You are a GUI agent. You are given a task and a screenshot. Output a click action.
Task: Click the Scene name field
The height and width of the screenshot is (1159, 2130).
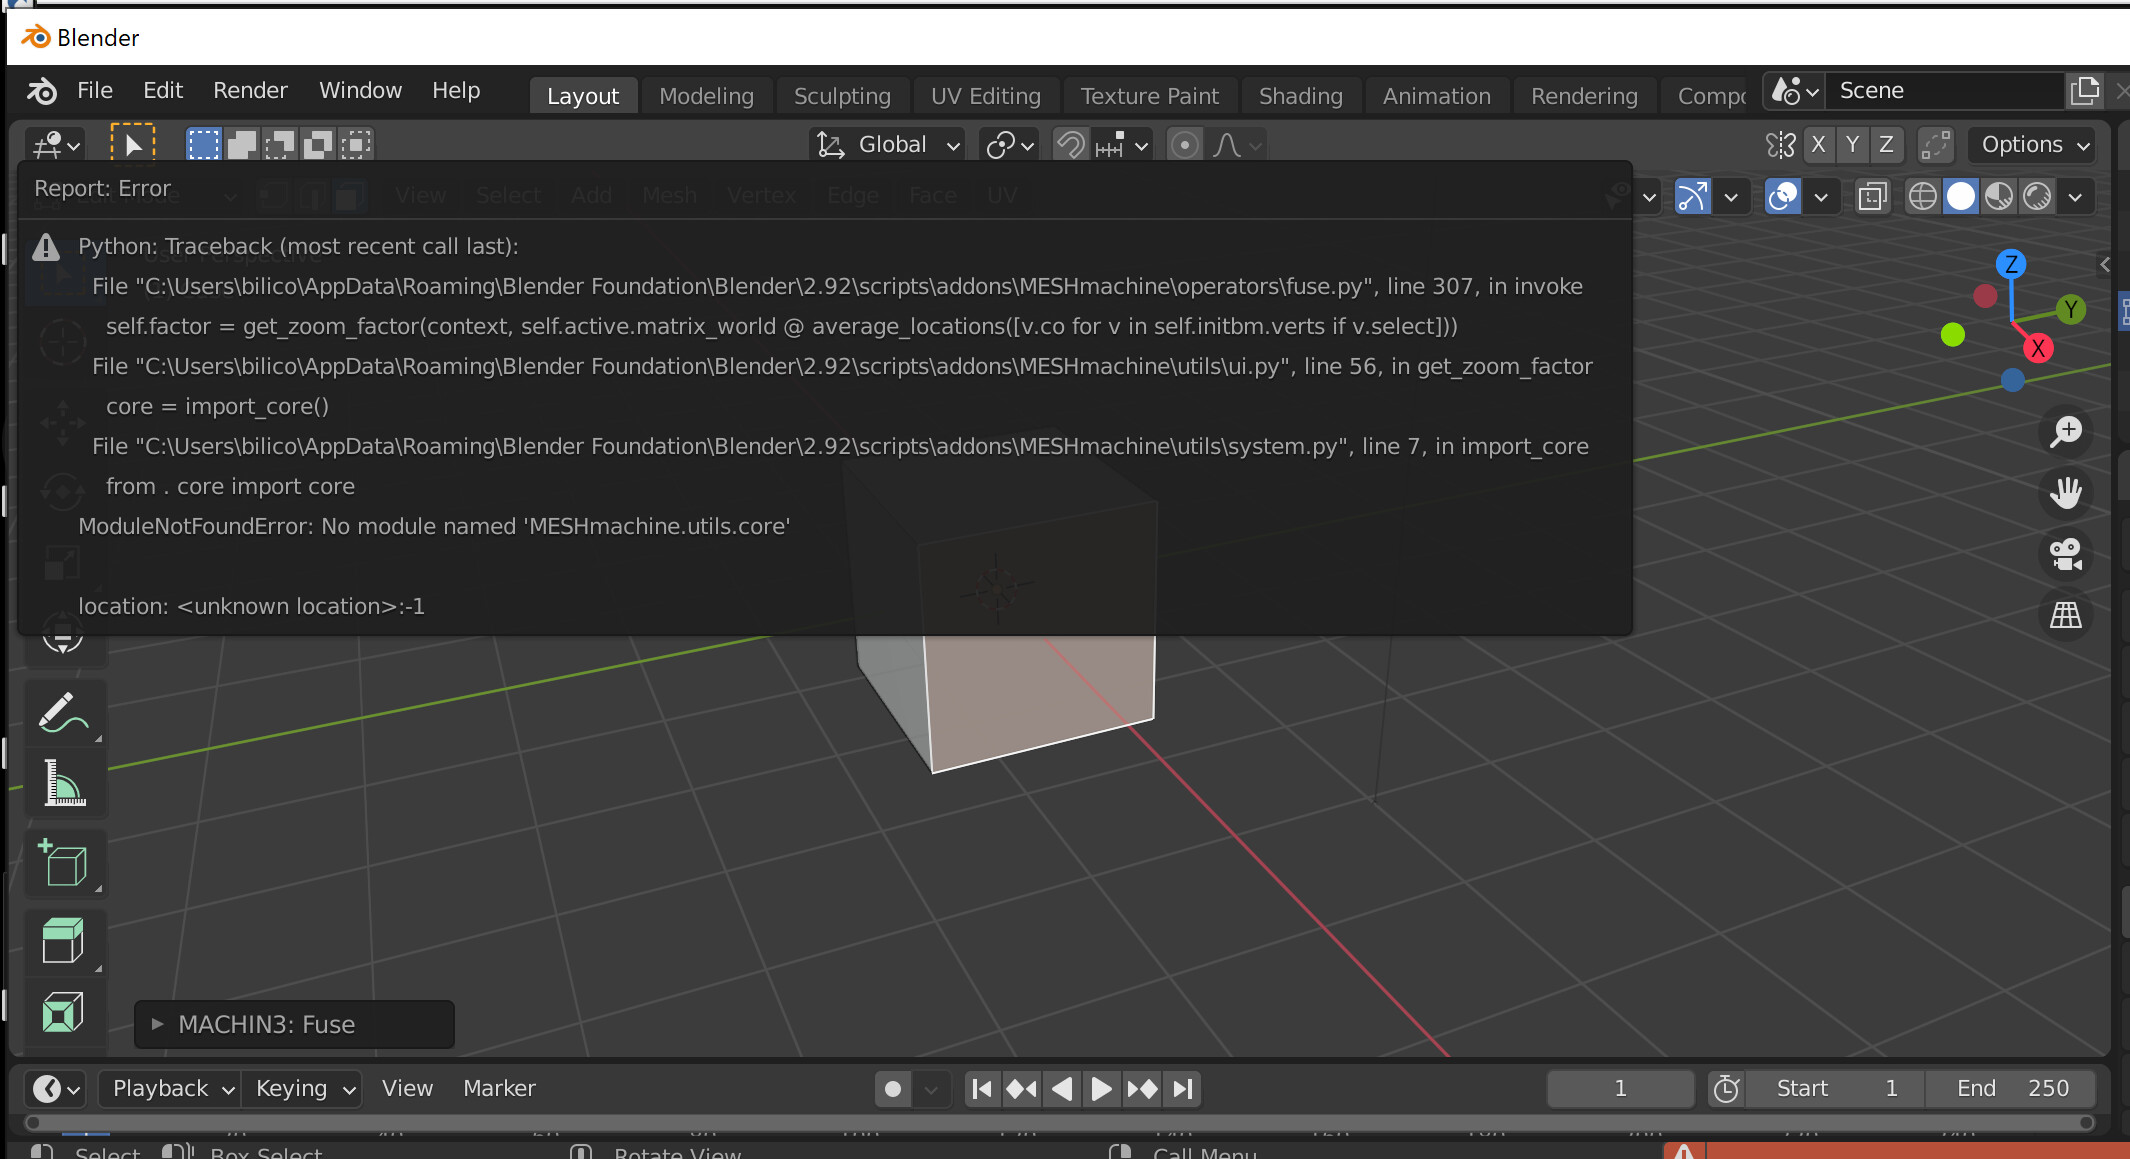point(1944,91)
